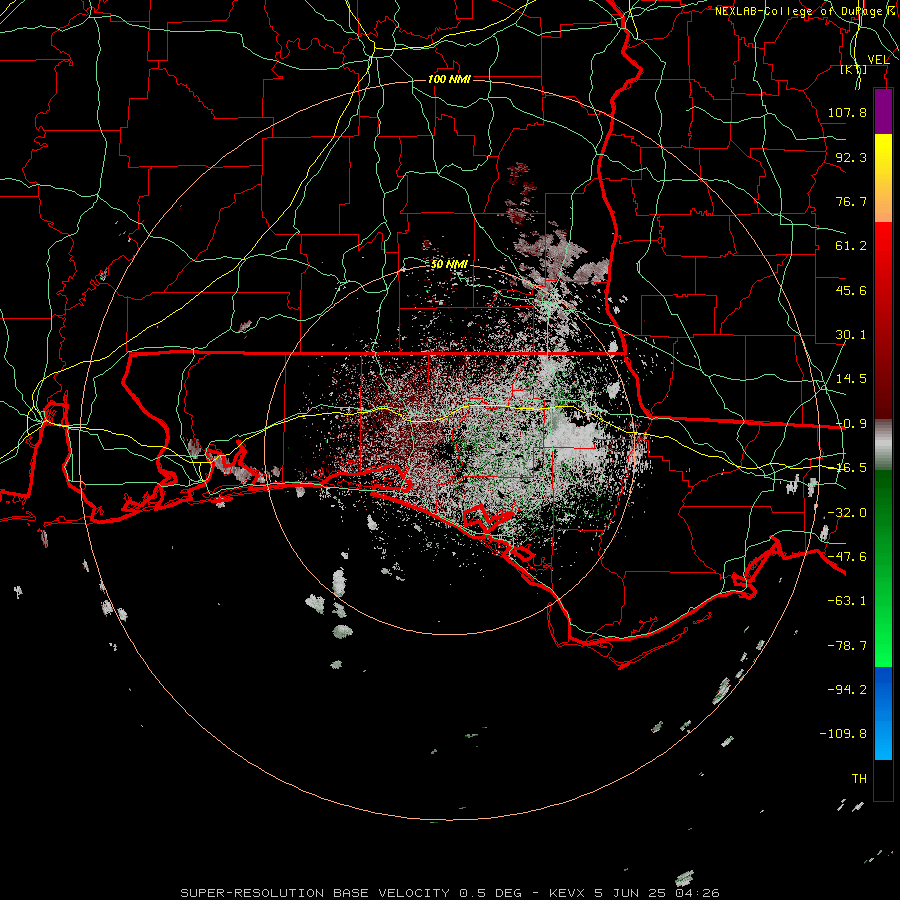
Task: Select the 92.3 value on velocity scale
Action: click(851, 157)
